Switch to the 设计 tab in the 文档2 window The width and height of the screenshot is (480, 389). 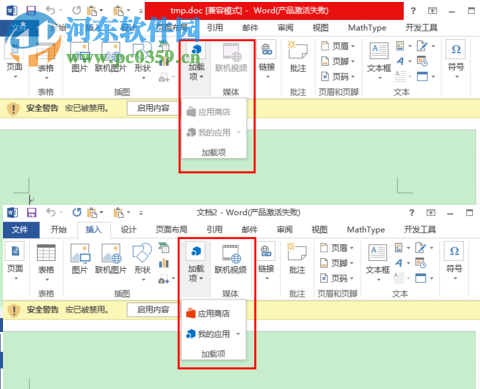[x=129, y=229]
